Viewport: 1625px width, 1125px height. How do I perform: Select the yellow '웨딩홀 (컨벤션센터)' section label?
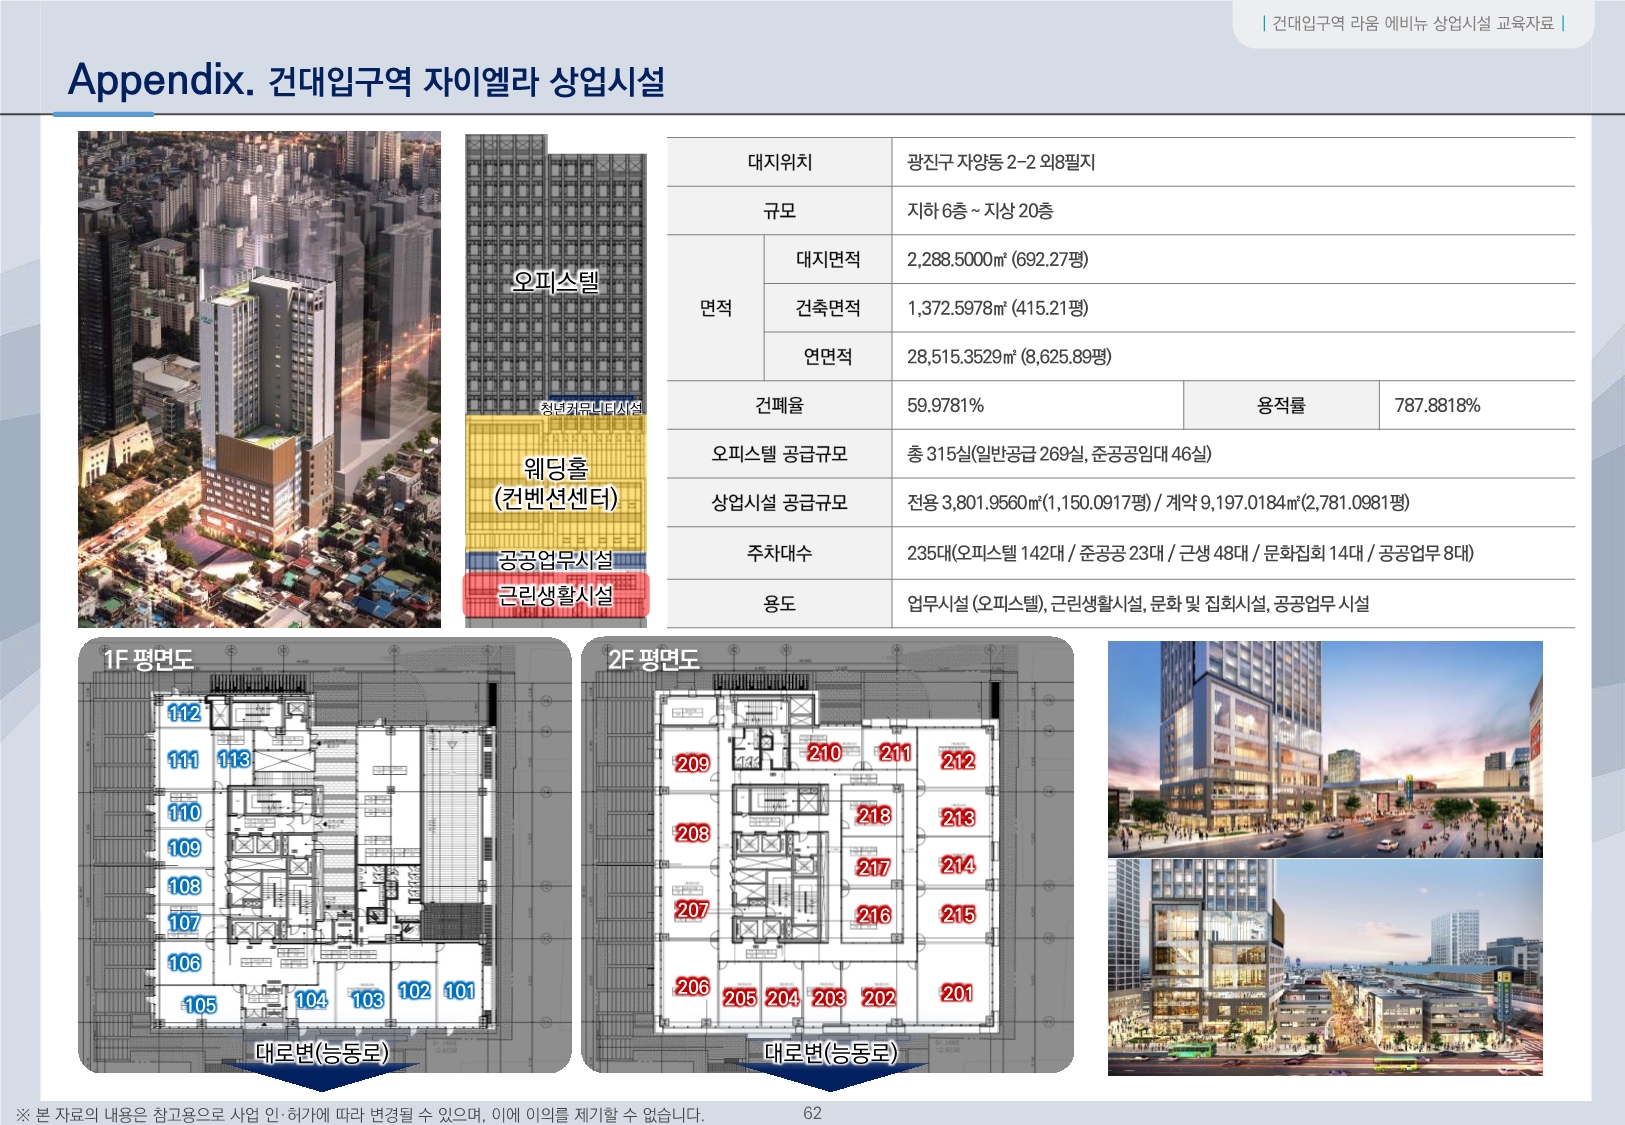pyautogui.click(x=556, y=483)
